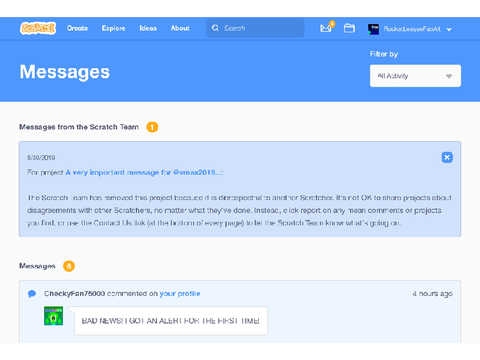Open CheekyFan75000's green avatar thumbnail
480x360 pixels.
coord(53,316)
